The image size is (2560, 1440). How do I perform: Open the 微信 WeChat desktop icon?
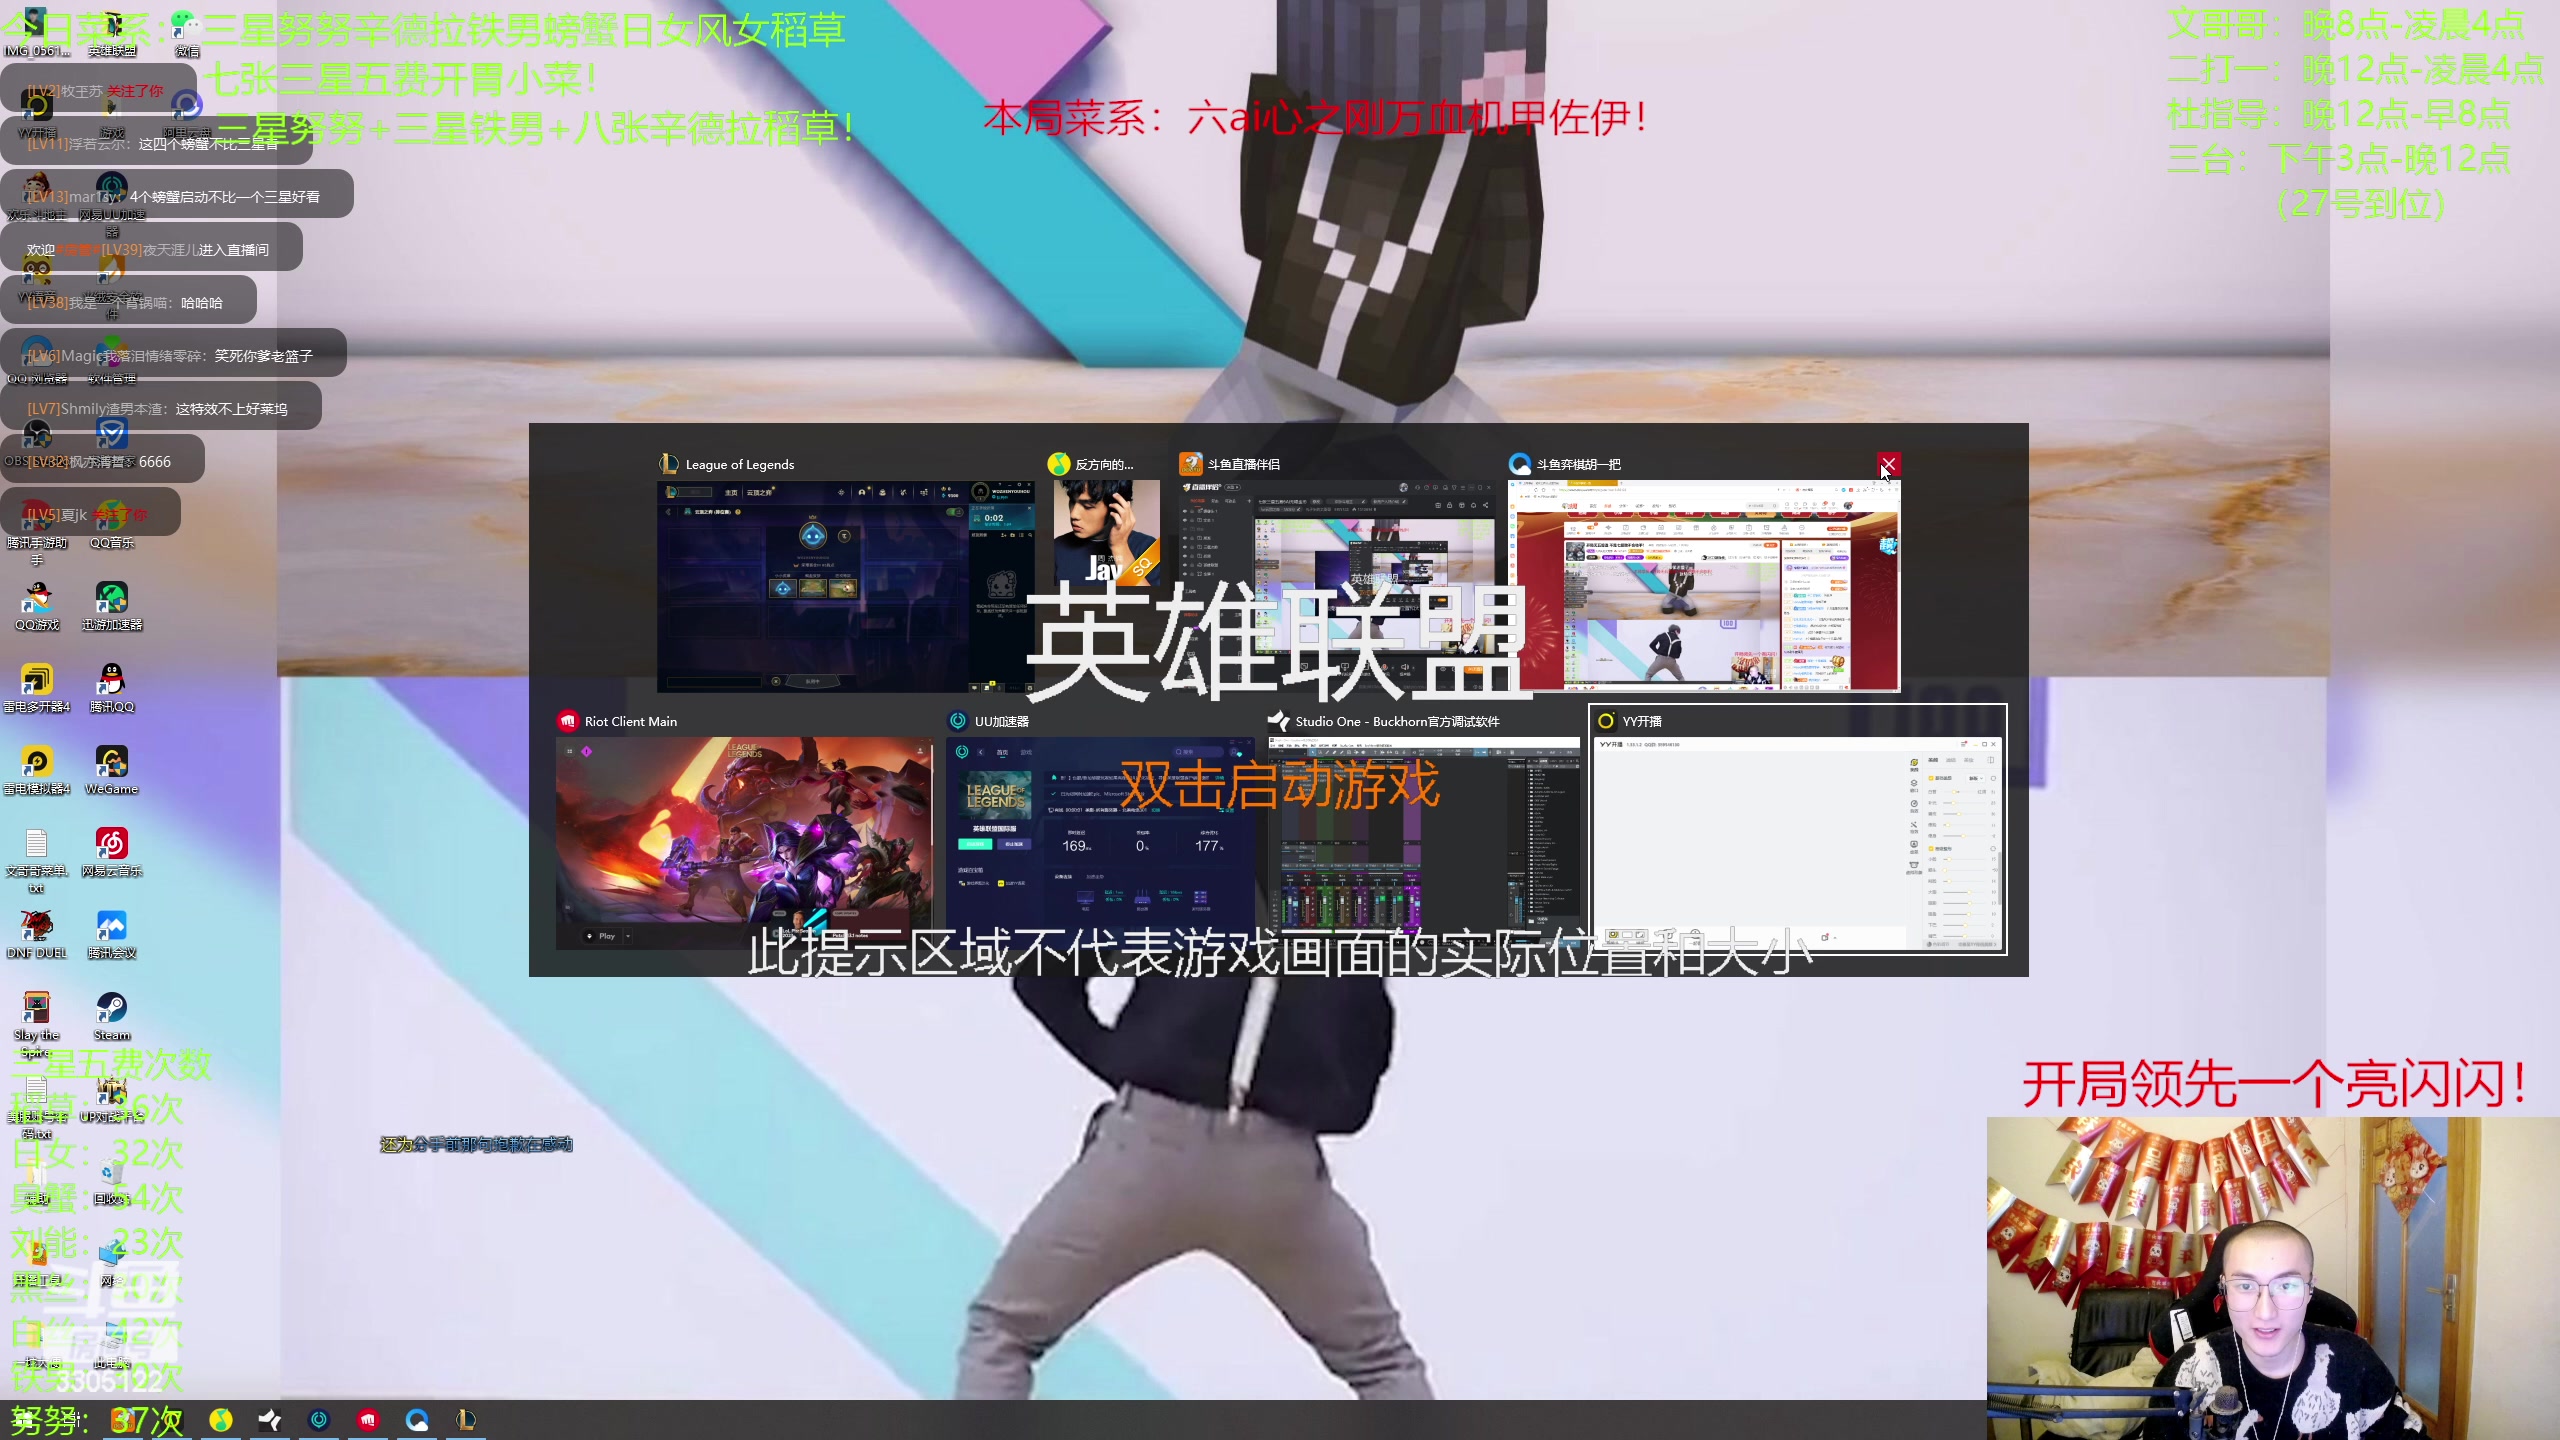coord(186,32)
